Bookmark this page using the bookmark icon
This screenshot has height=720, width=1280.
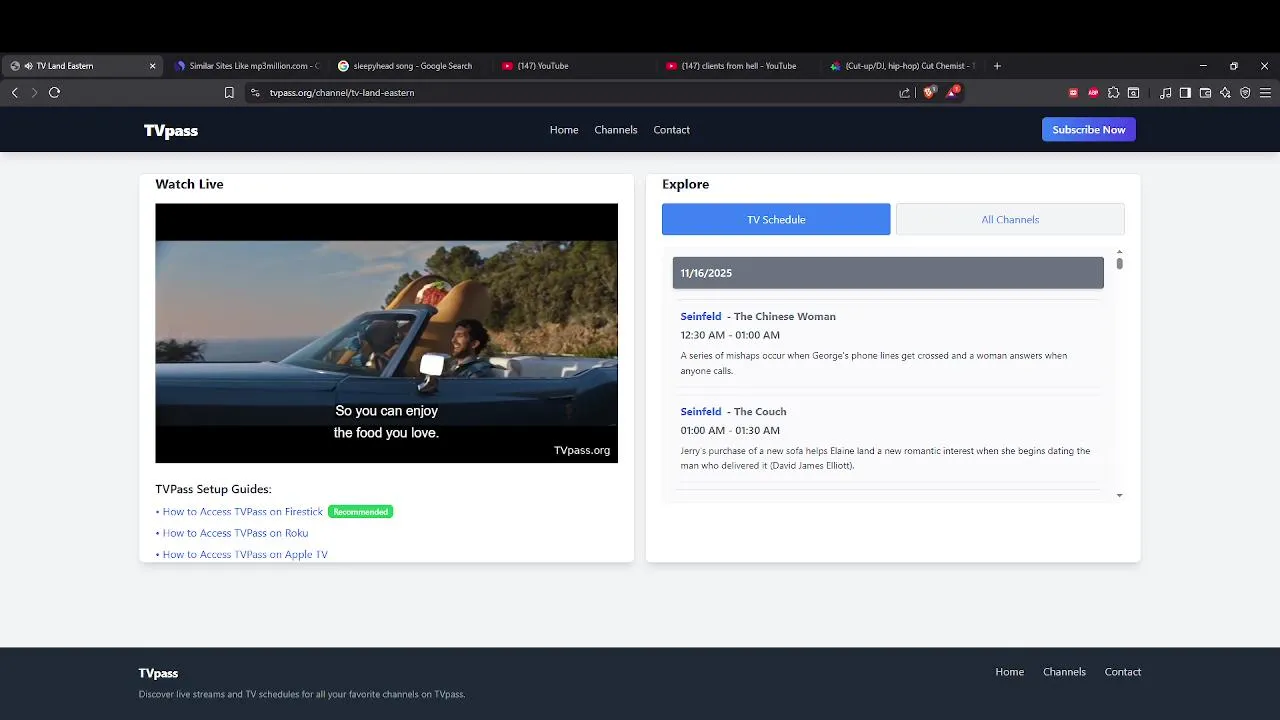tap(229, 92)
